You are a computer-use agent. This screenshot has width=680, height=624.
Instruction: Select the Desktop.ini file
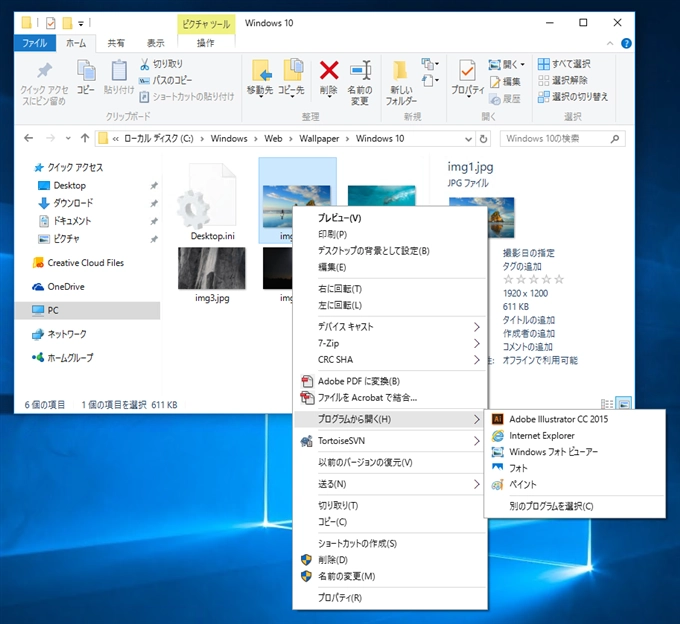[212, 202]
